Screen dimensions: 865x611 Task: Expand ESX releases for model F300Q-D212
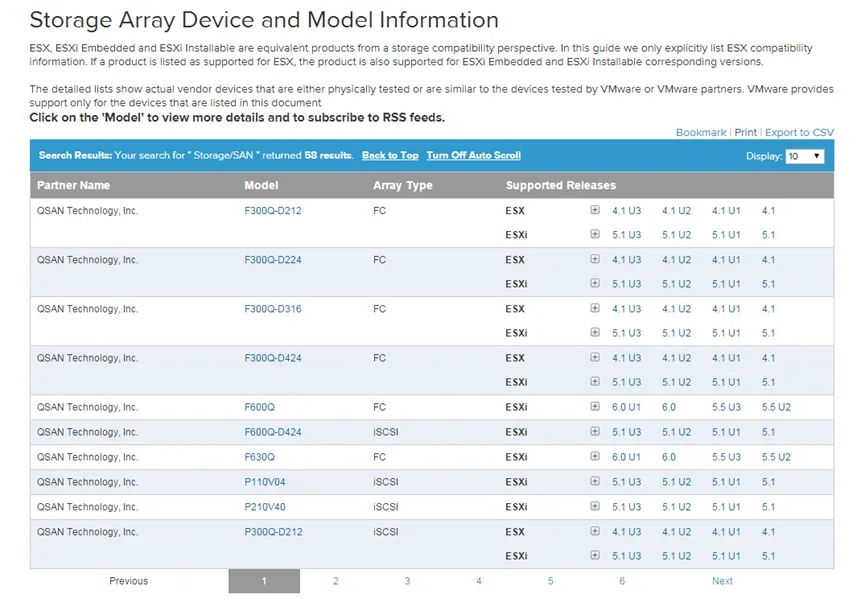pyautogui.click(x=595, y=210)
